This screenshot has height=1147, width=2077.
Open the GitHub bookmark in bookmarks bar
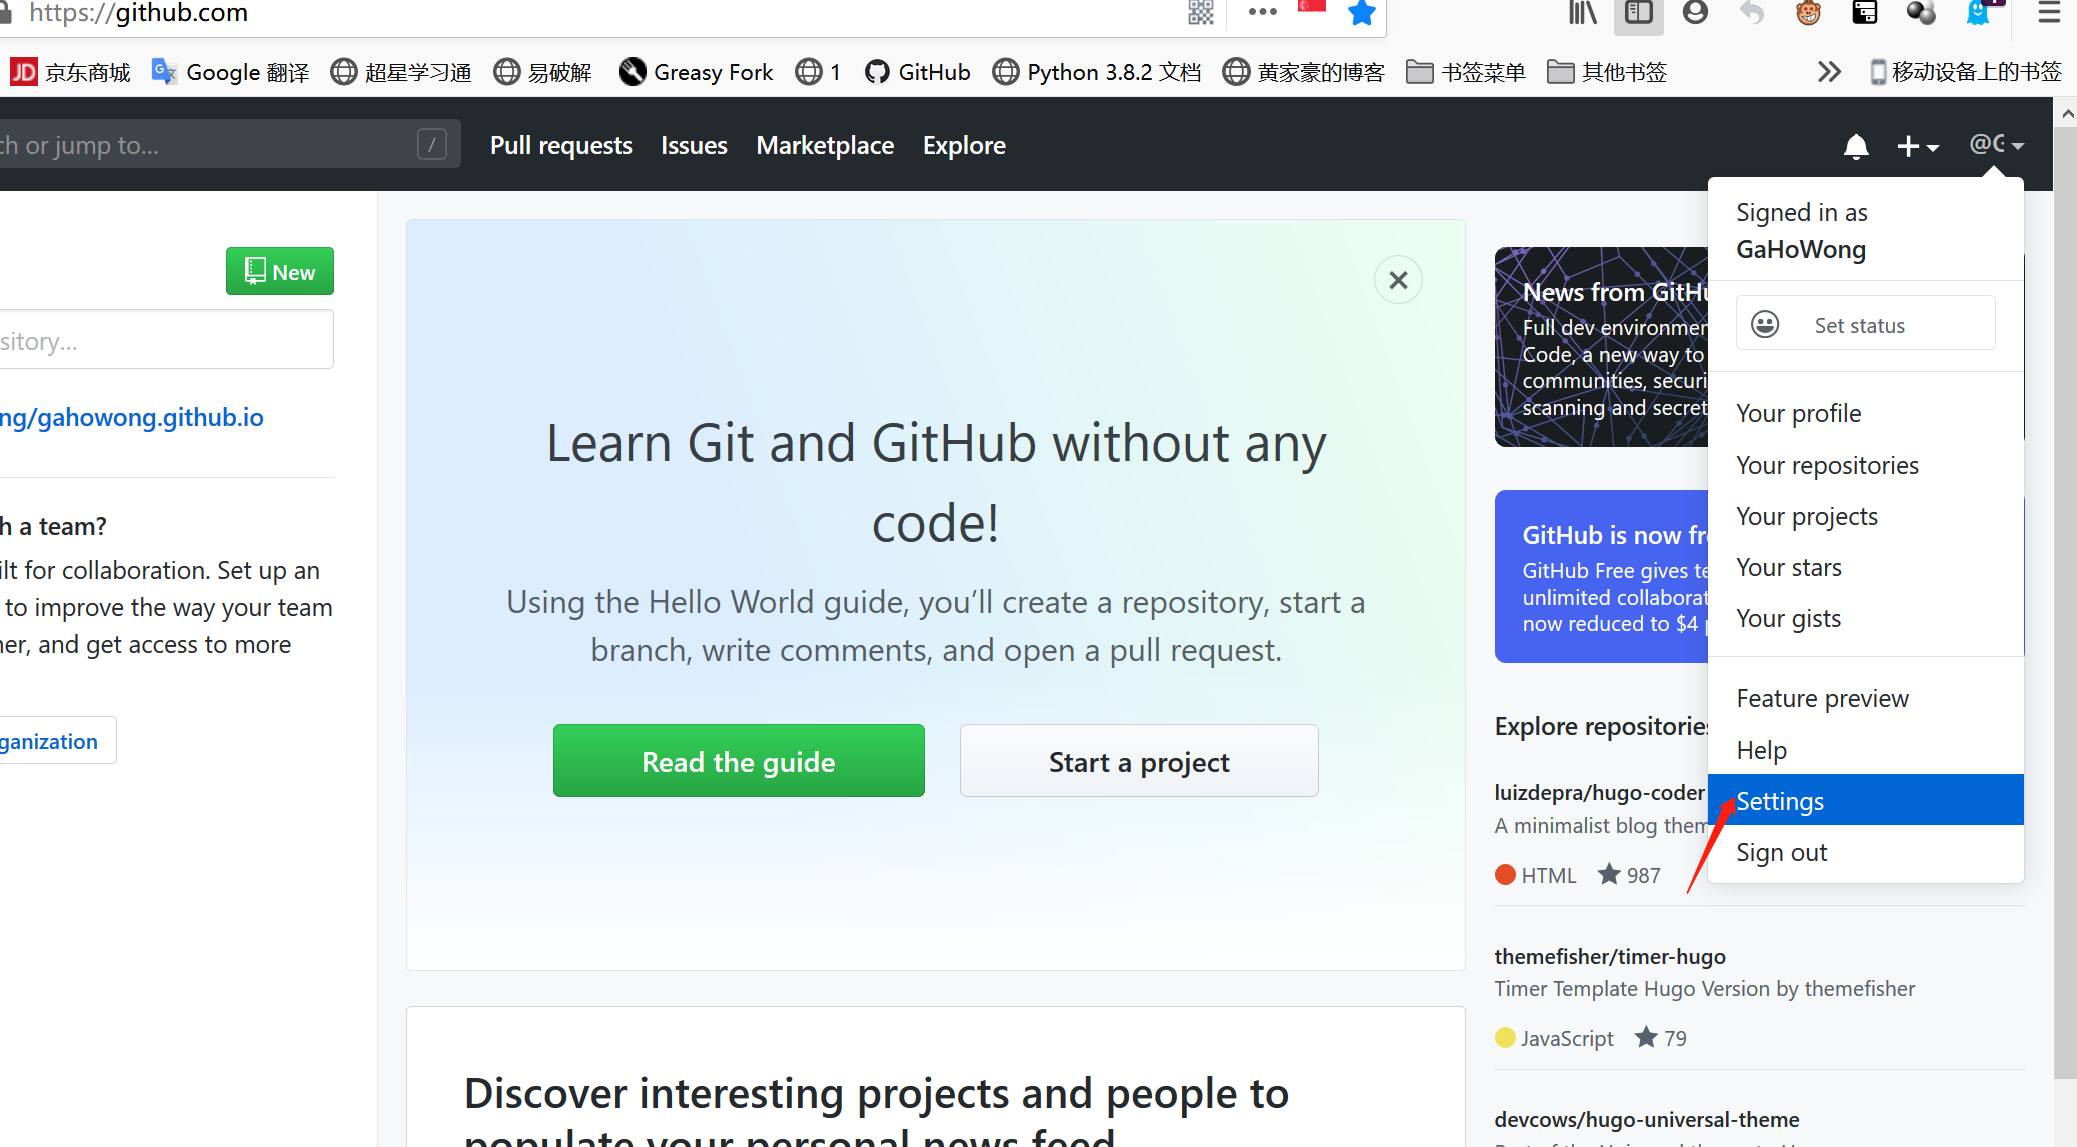(x=917, y=72)
